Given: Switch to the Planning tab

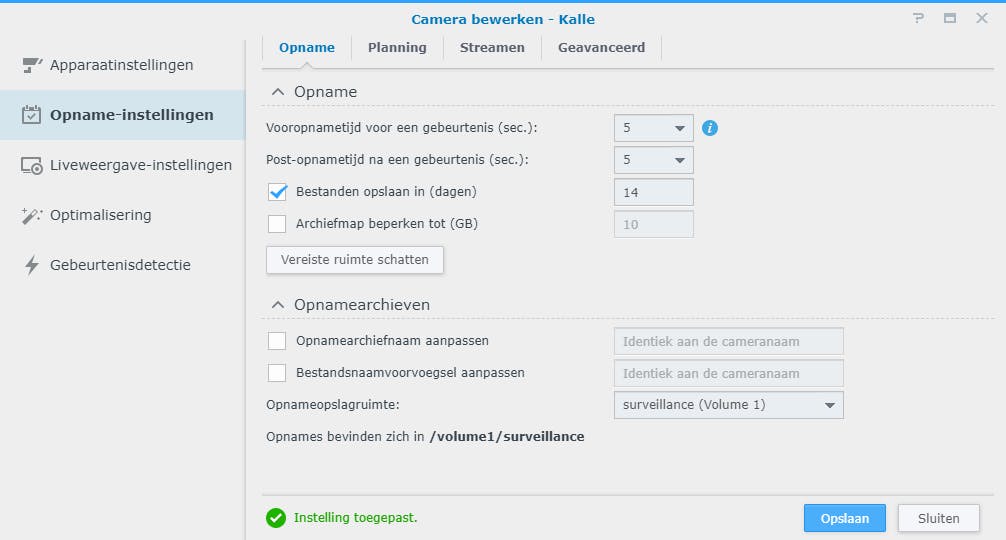Looking at the screenshot, I should 397,47.
